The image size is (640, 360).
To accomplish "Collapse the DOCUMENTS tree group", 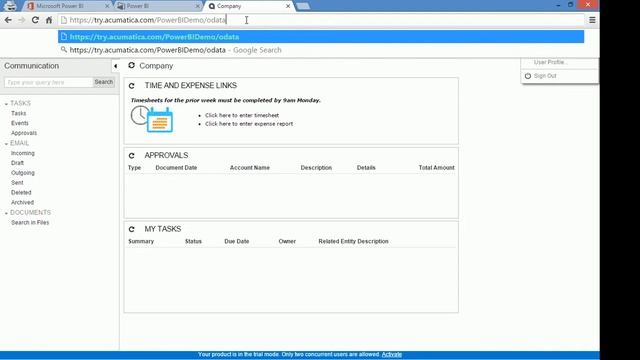I will [x=6, y=213].
